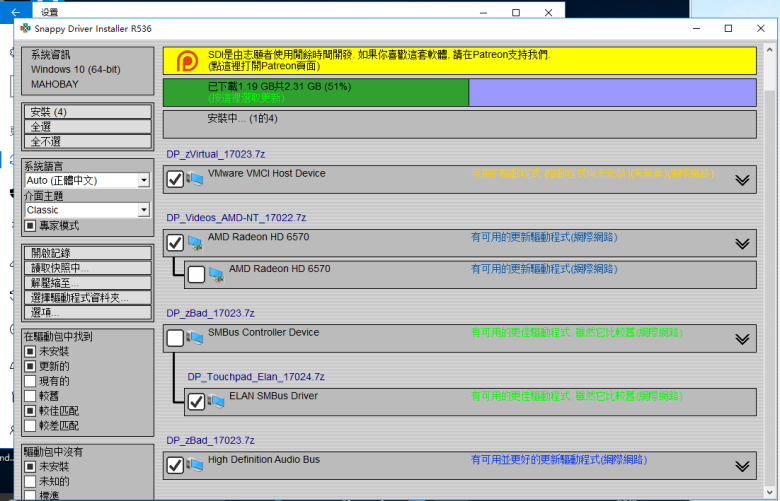
Task: Click display icon of nested AMD Radeon HD 6570
Action: 216,275
